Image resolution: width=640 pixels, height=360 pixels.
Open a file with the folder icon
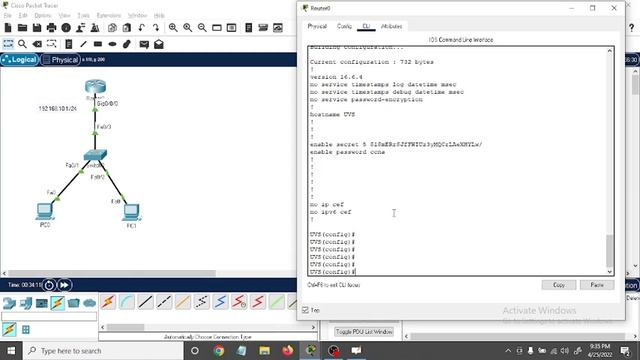click(x=22, y=28)
